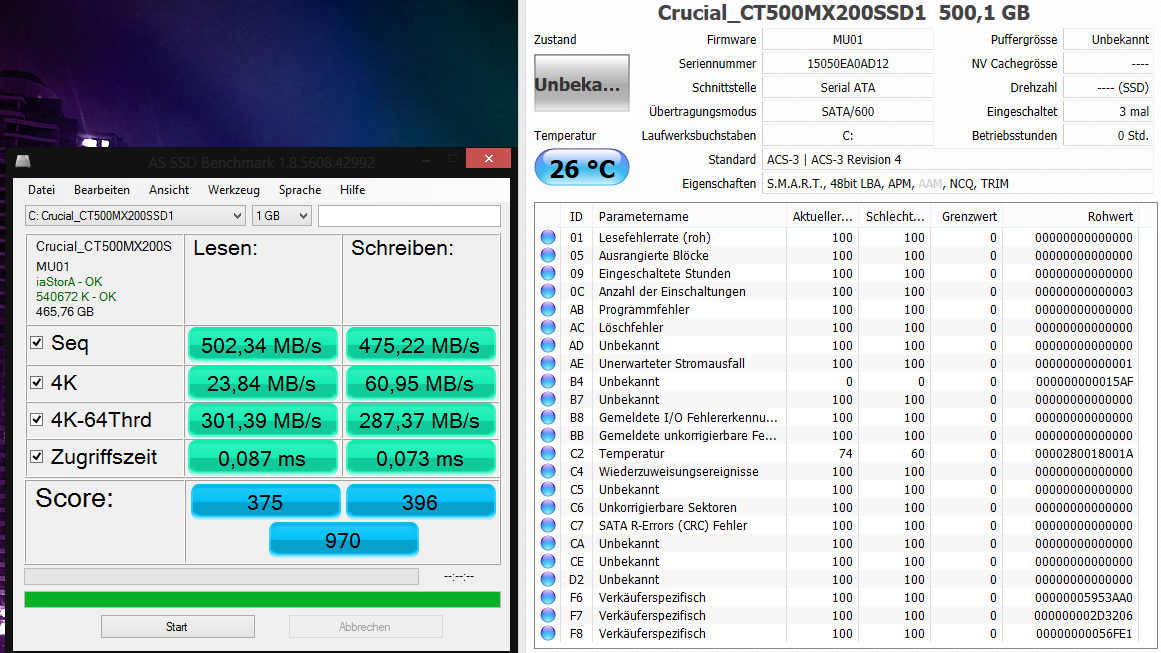
Task: Click status orb for Wiederzuweisungsereignisse row
Action: pos(548,471)
